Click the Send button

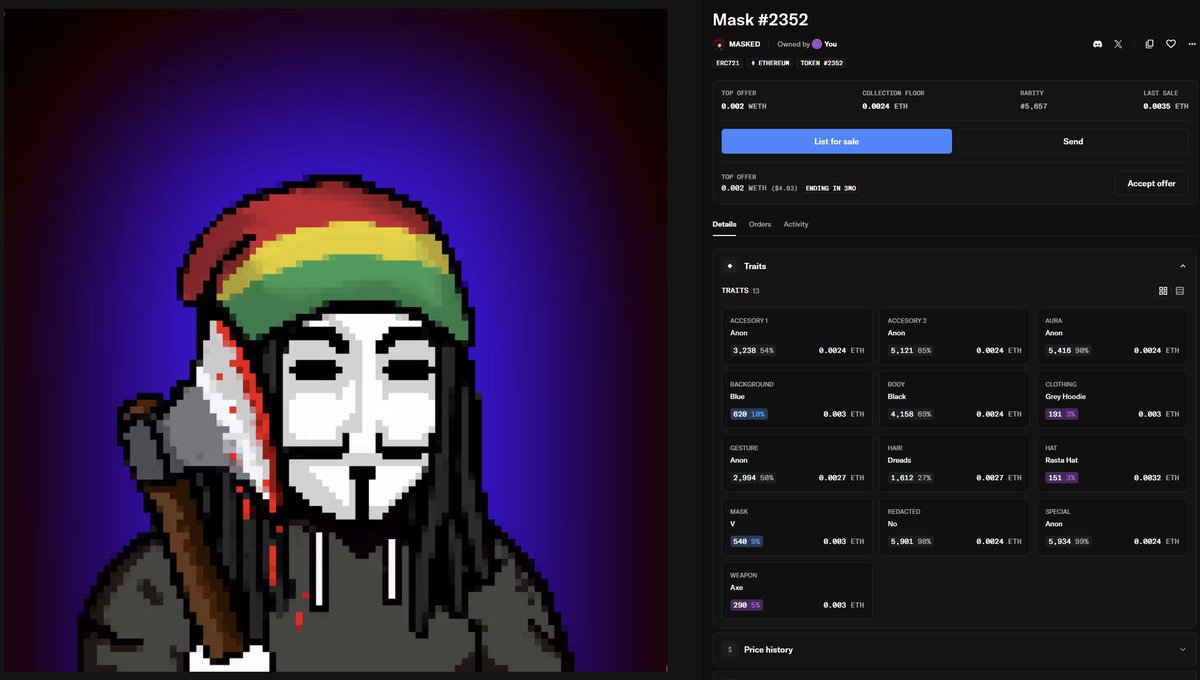click(1073, 141)
